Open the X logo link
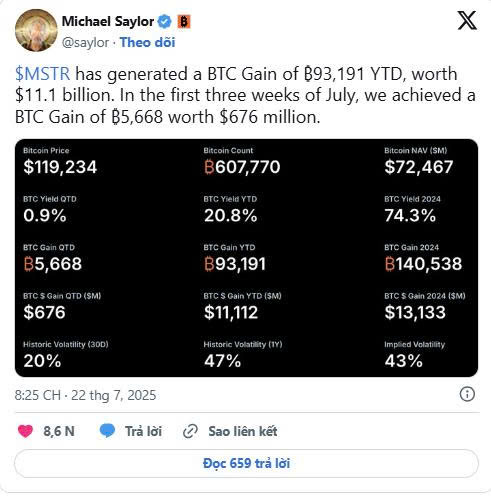Viewport: 491px width, 496px height. click(467, 20)
